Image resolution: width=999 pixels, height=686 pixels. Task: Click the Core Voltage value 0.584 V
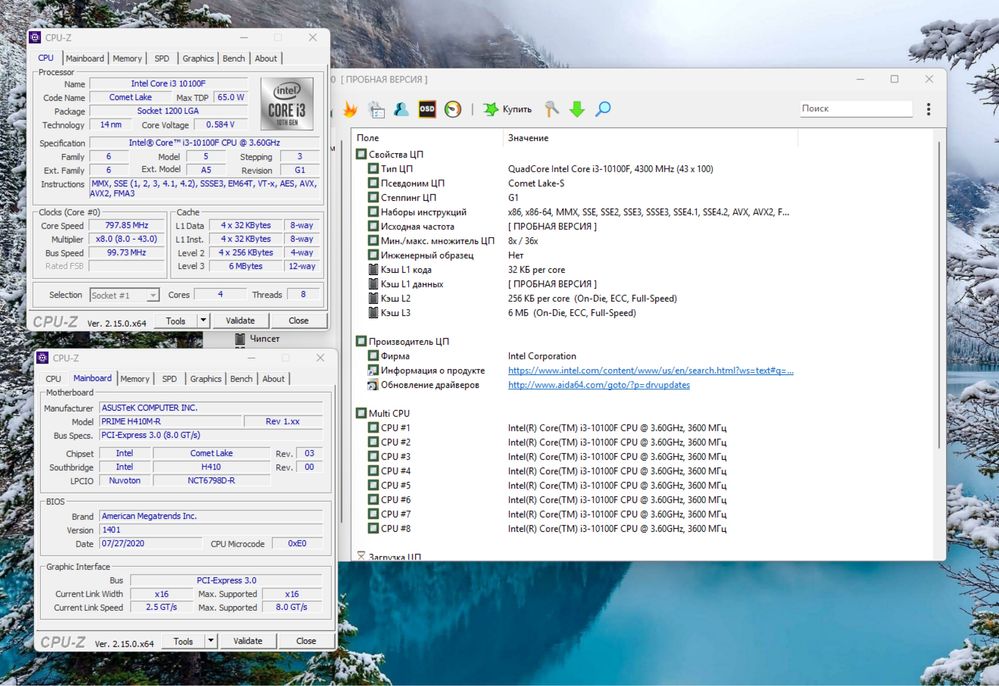coord(220,124)
